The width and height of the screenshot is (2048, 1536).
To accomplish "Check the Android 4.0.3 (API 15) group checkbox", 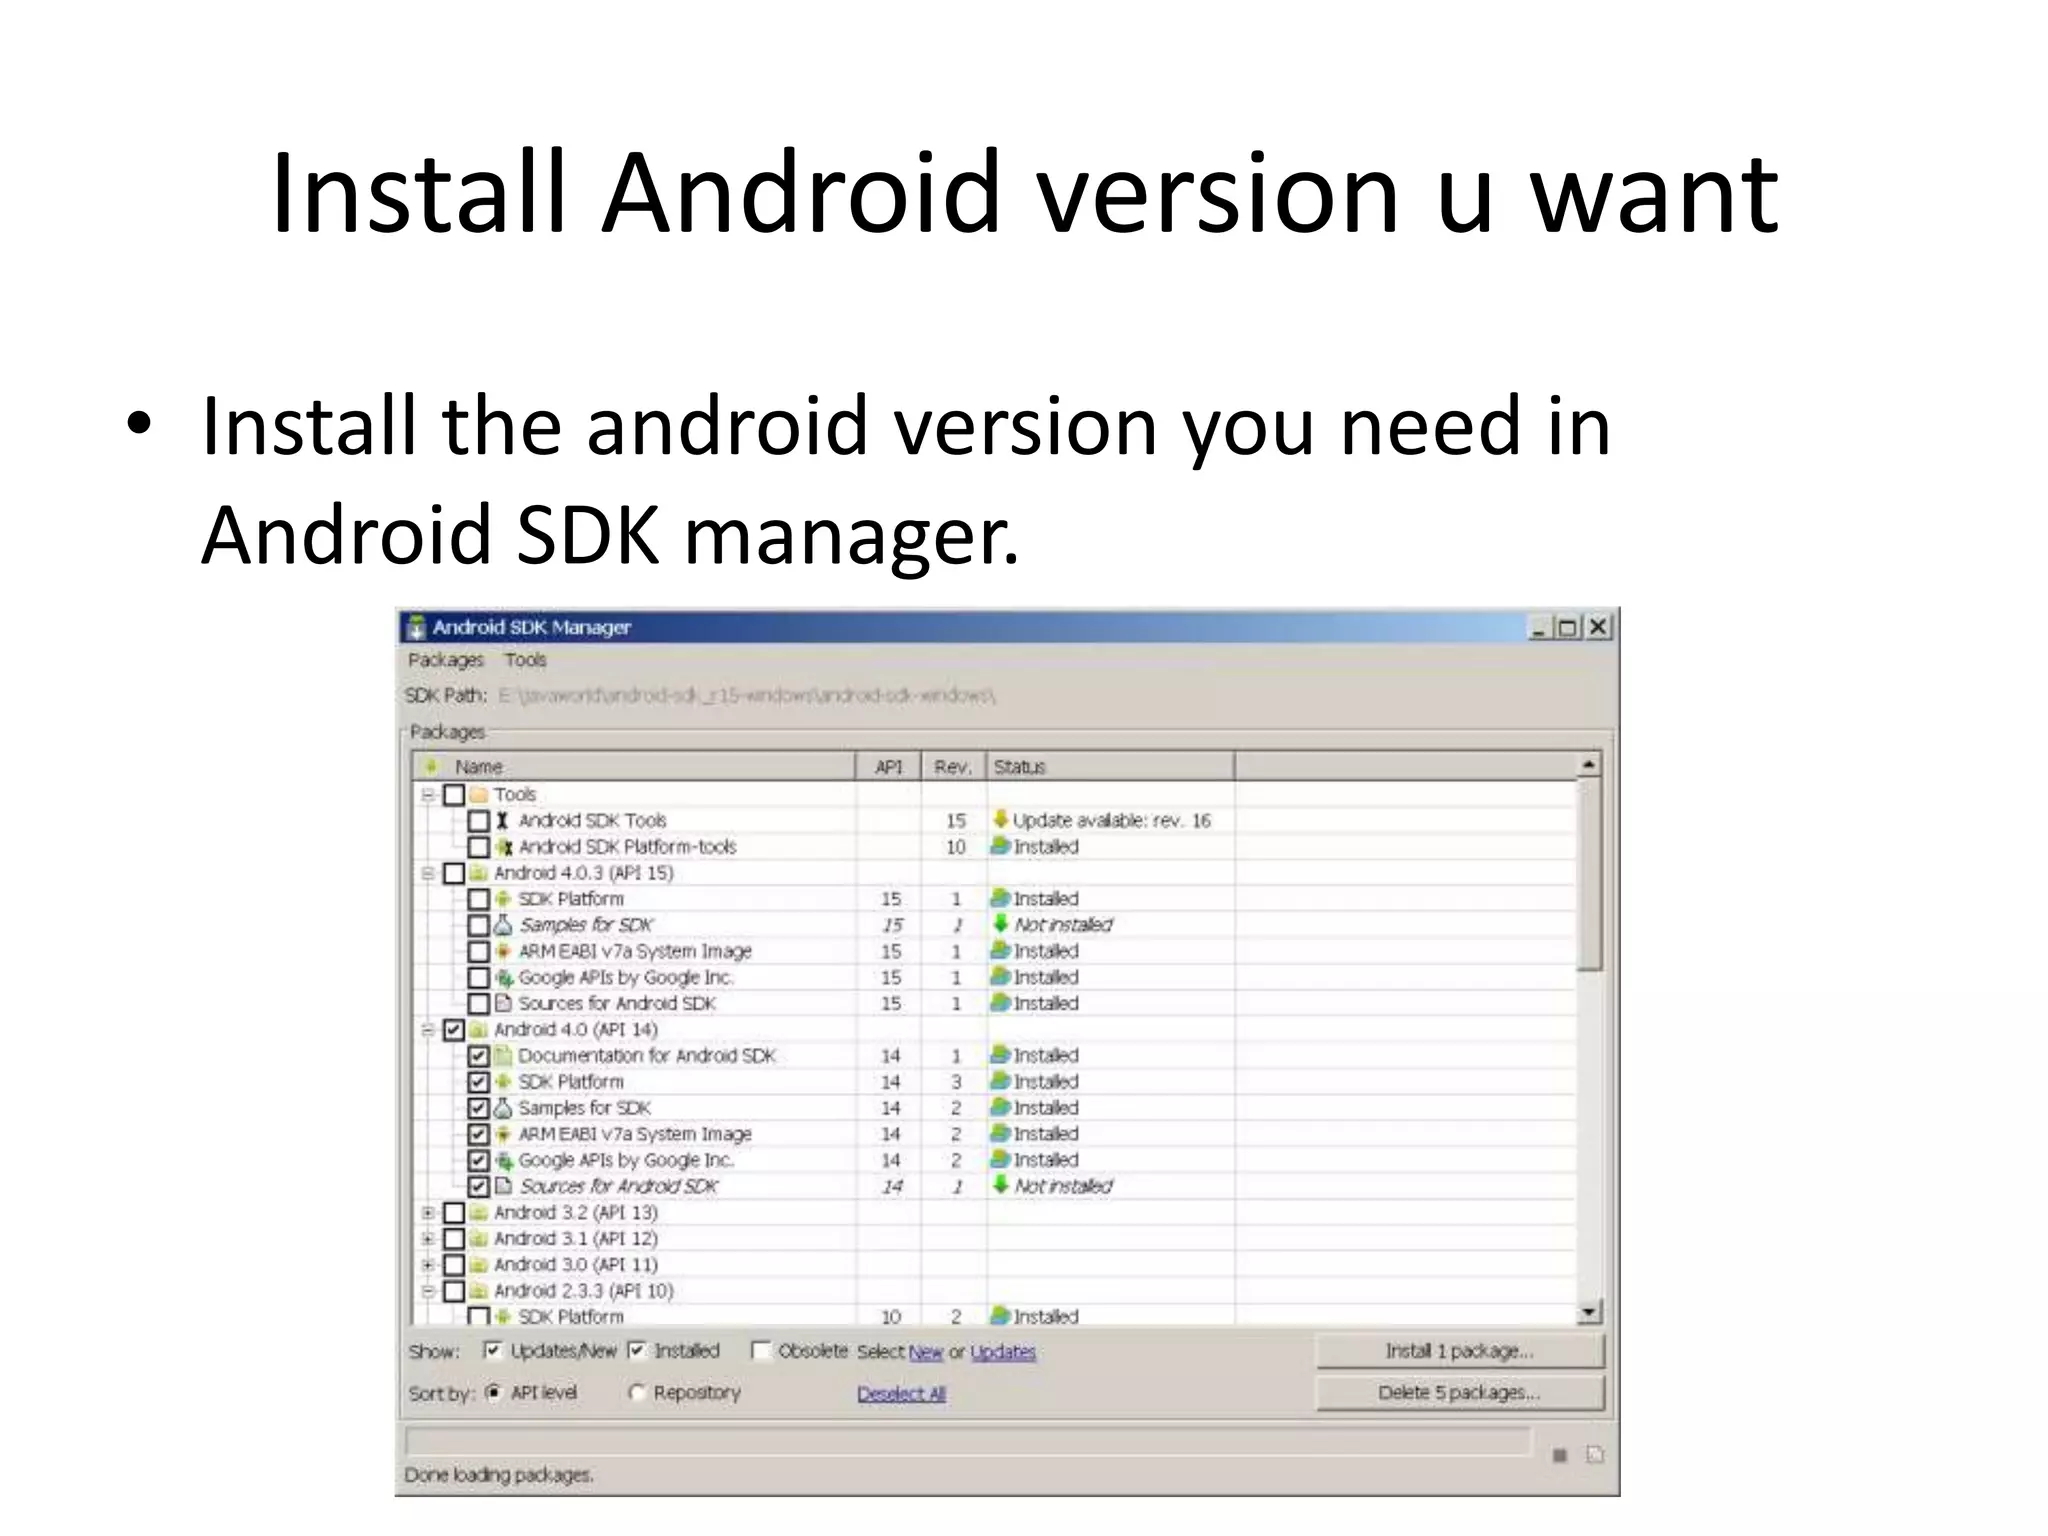I will coord(454,873).
